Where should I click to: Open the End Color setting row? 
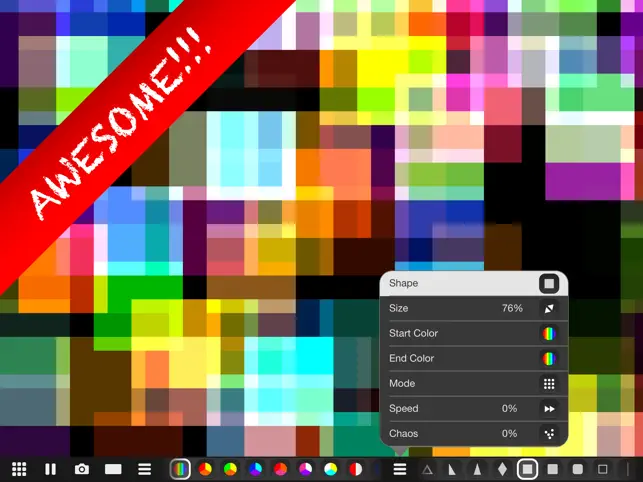click(x=474, y=359)
